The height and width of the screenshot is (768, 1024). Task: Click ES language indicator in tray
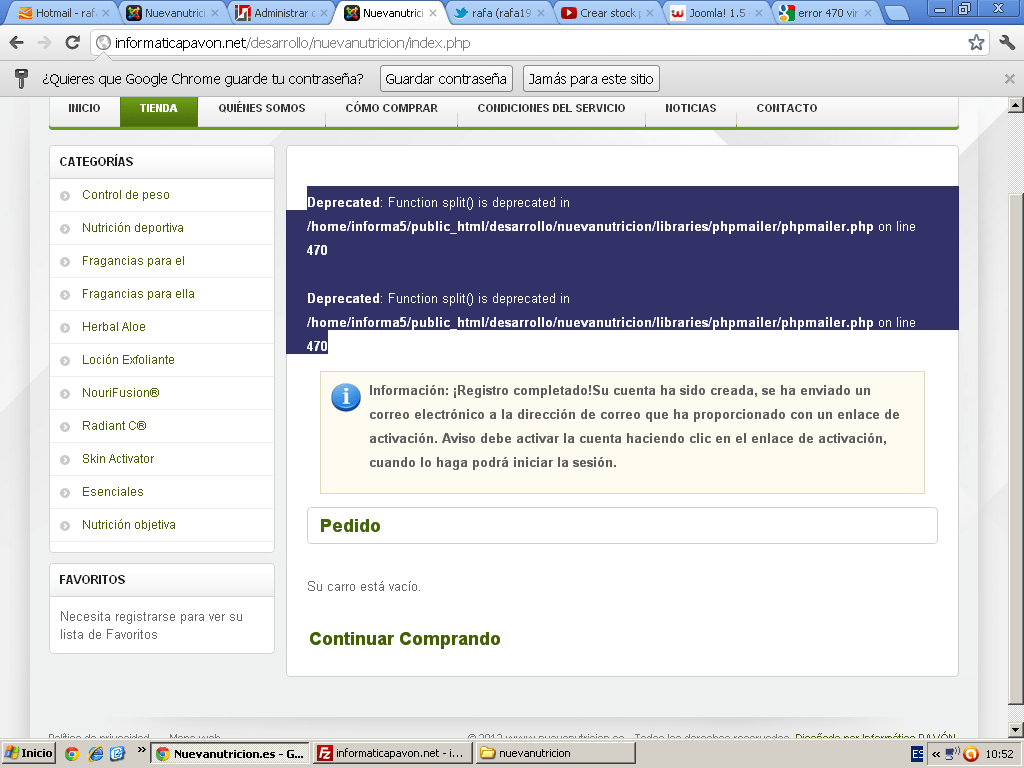point(917,754)
